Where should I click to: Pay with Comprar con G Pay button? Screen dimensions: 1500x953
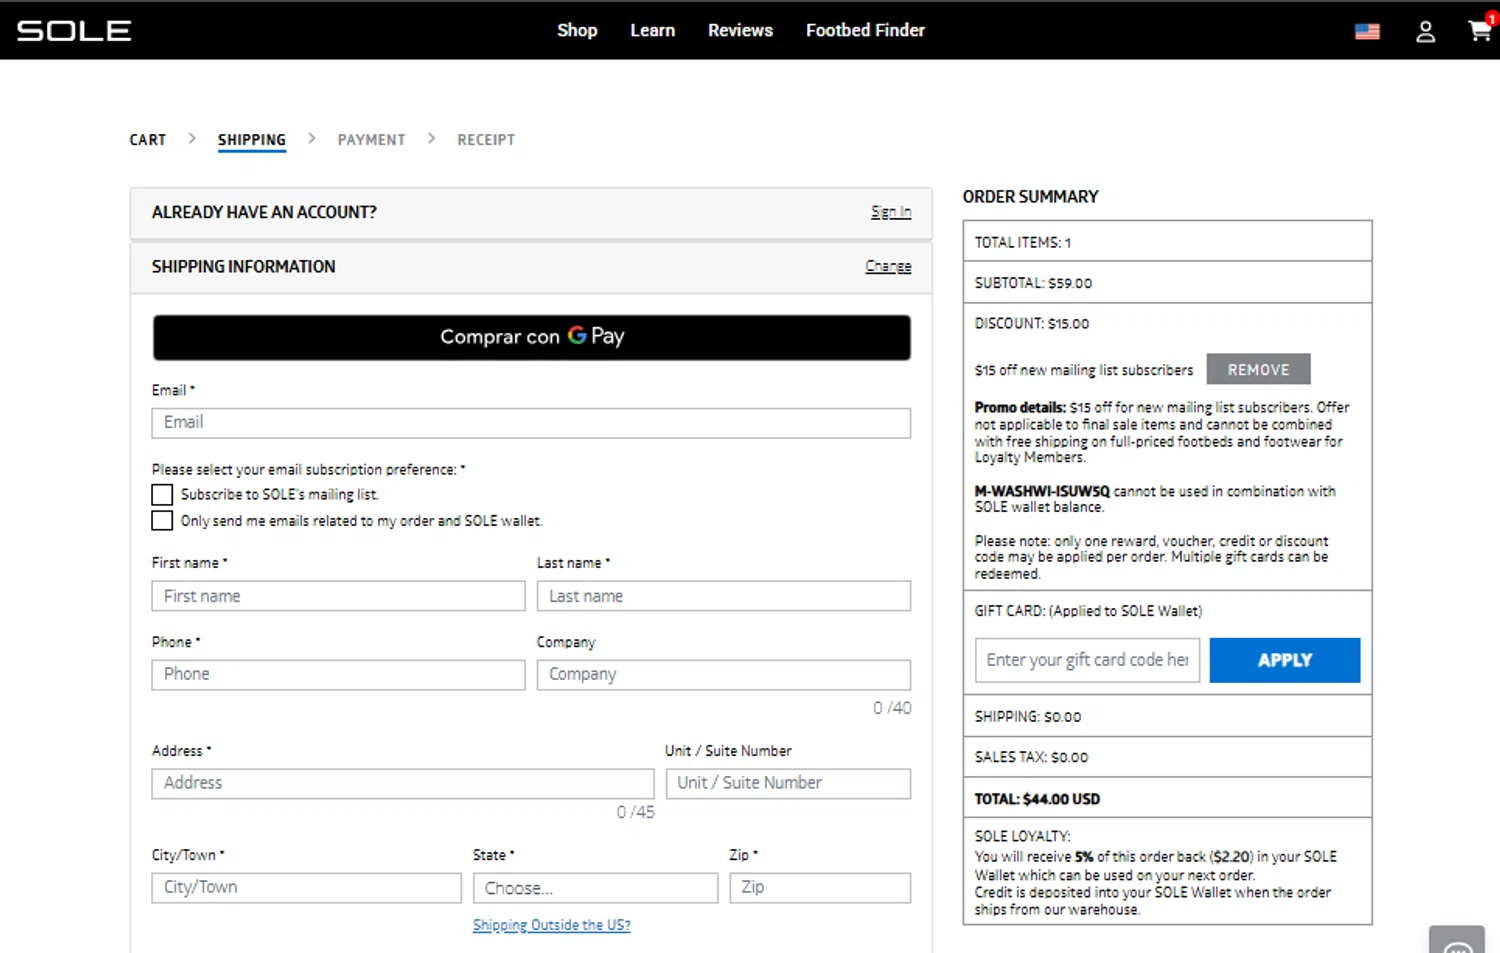[x=532, y=337]
